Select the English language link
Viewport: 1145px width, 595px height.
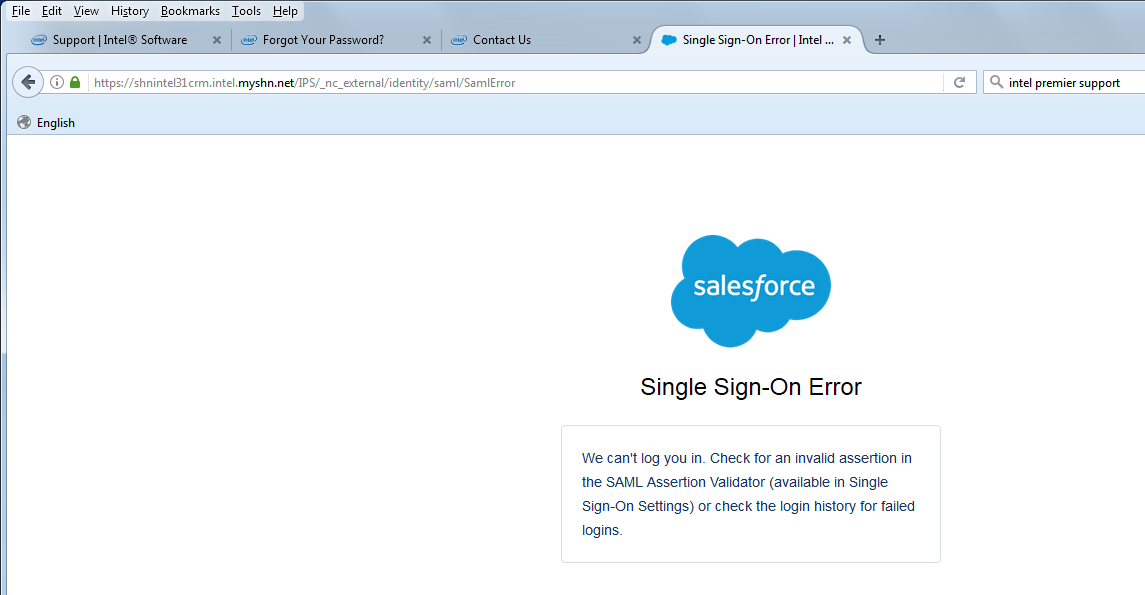[x=56, y=123]
